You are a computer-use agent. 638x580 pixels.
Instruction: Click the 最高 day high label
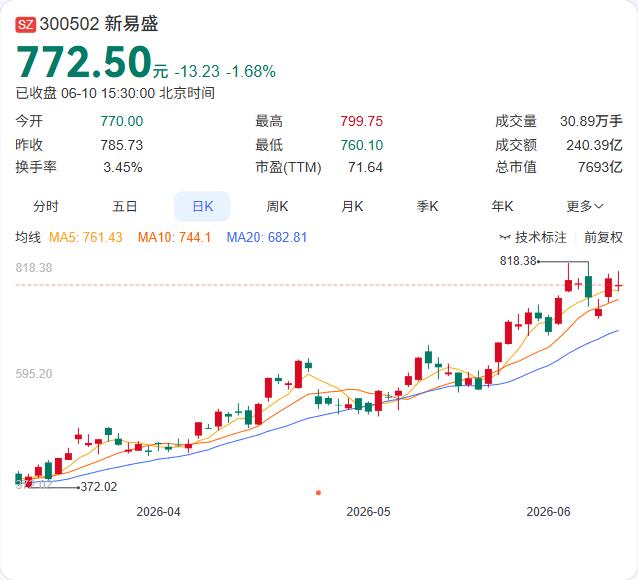click(x=269, y=121)
